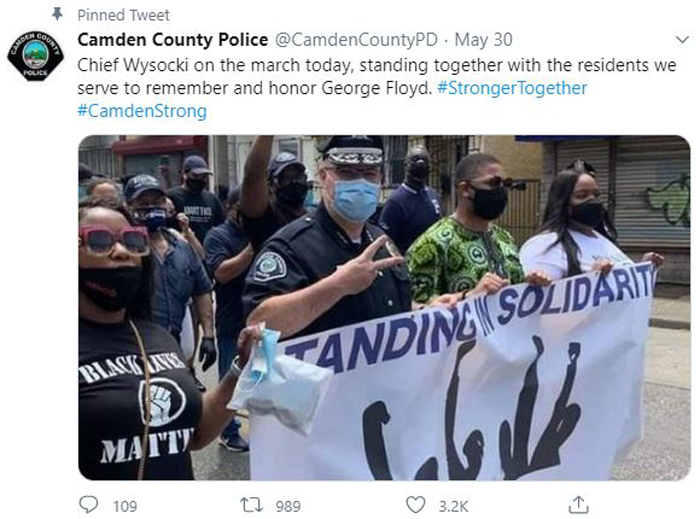The width and height of the screenshot is (700, 519).
Task: Open the @CamdenCountyPD handle link
Action: (356, 40)
